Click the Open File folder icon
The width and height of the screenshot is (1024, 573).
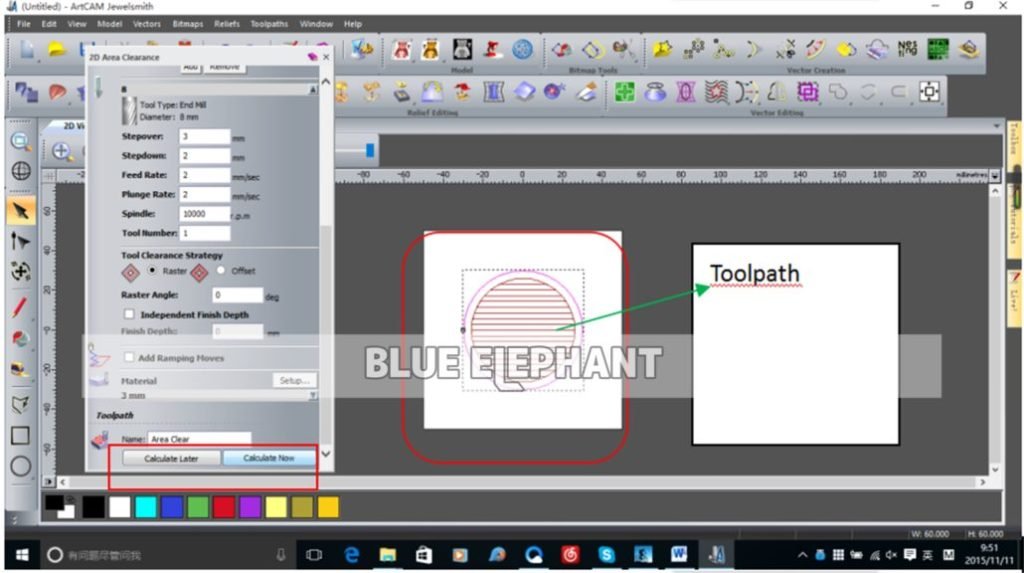click(x=57, y=50)
